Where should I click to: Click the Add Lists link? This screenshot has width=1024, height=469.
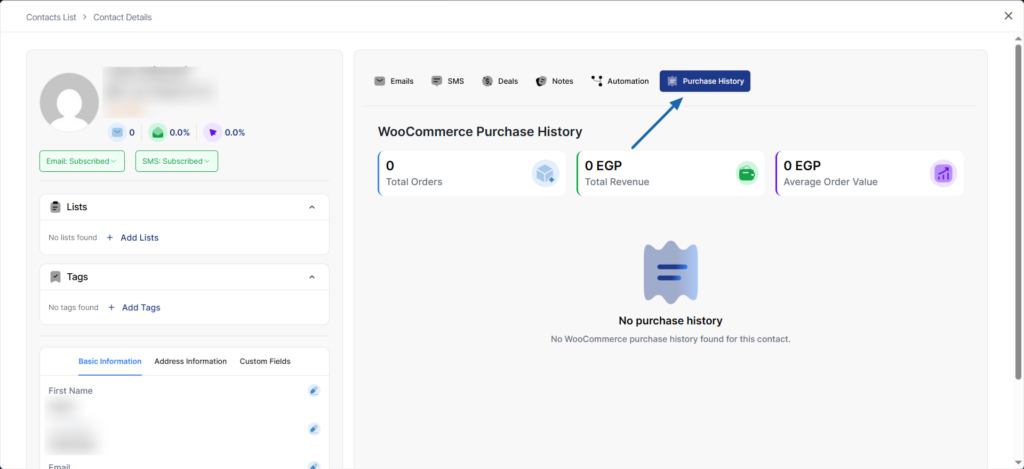click(139, 238)
